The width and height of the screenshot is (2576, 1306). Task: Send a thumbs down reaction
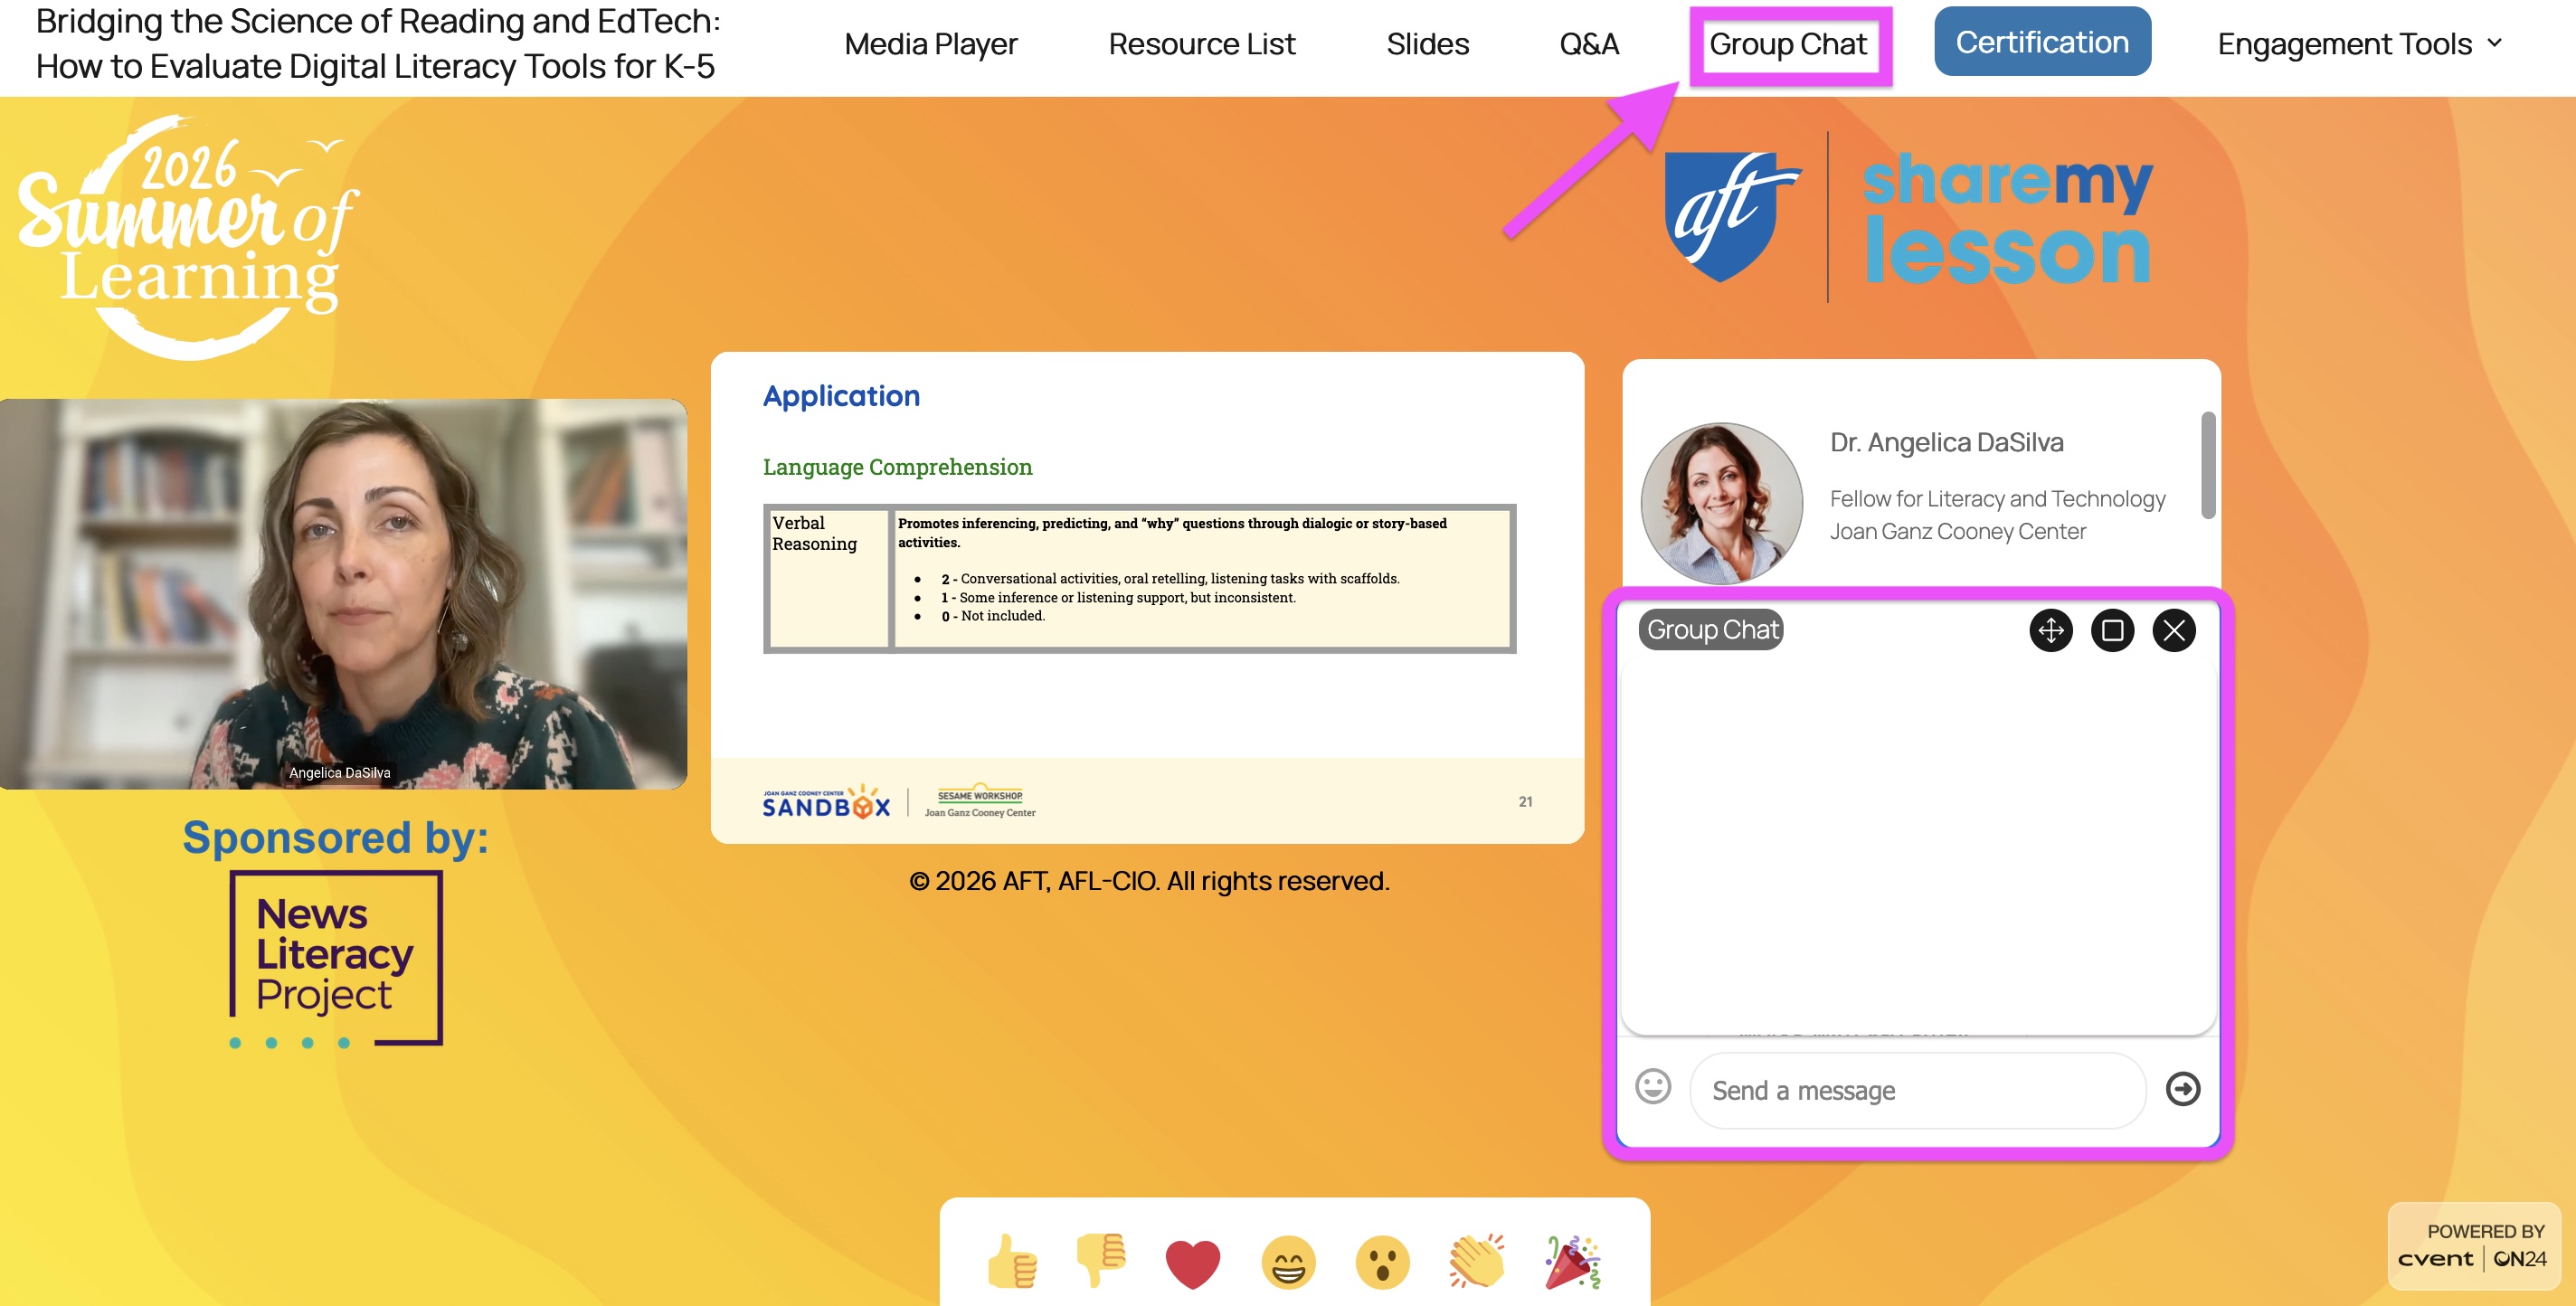1101,1261
